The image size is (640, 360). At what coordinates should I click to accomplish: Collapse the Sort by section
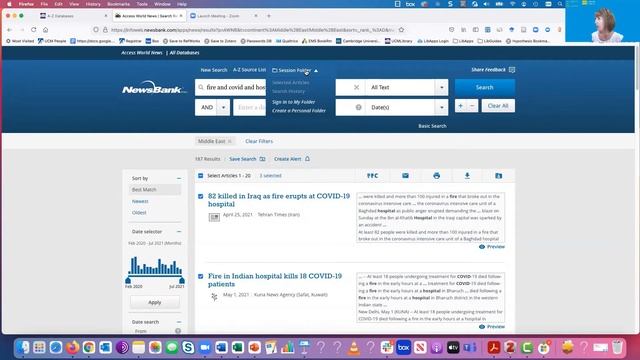click(179, 178)
